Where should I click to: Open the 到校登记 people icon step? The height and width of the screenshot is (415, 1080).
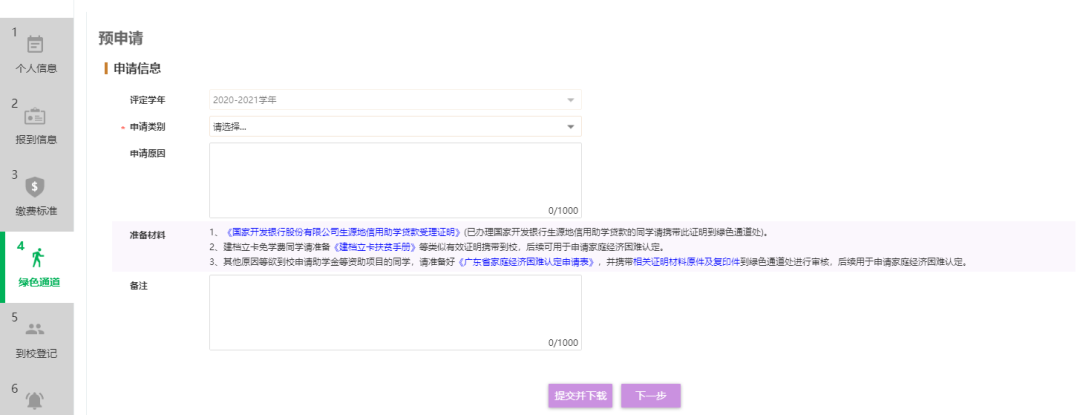tap(34, 329)
